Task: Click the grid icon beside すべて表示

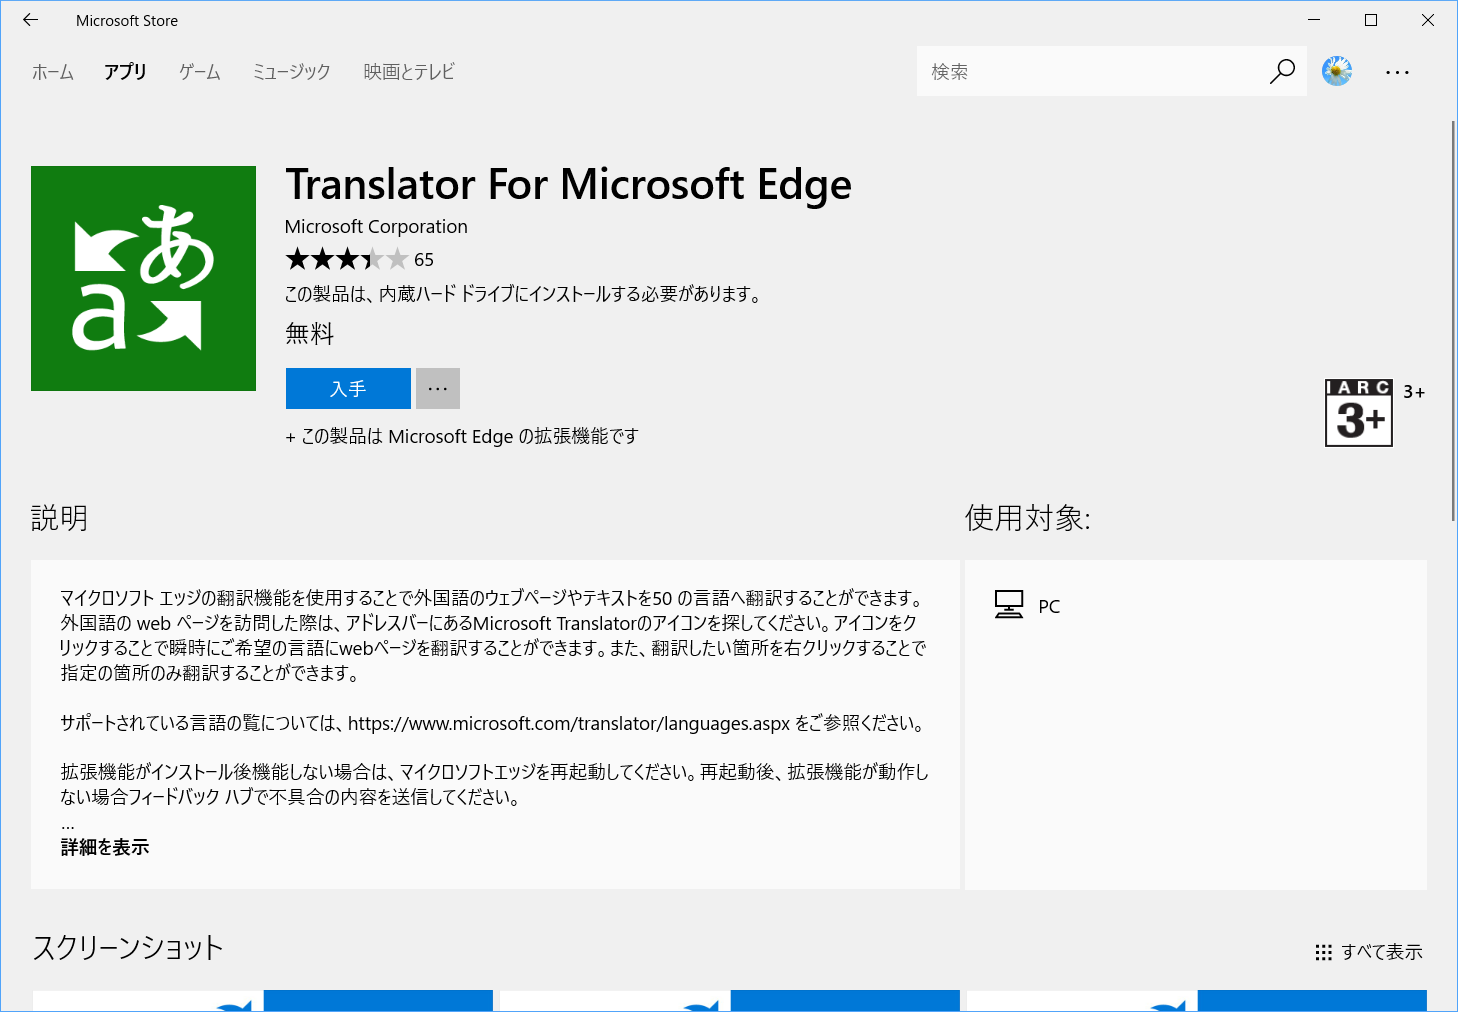Action: pyautogui.click(x=1324, y=951)
